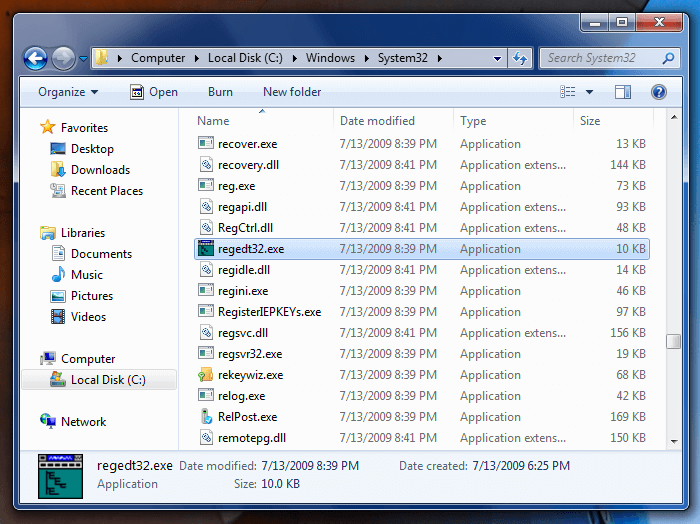Screen dimensions: 700x524
Task: Click the RelPost.exe file icon
Action: pos(206,416)
